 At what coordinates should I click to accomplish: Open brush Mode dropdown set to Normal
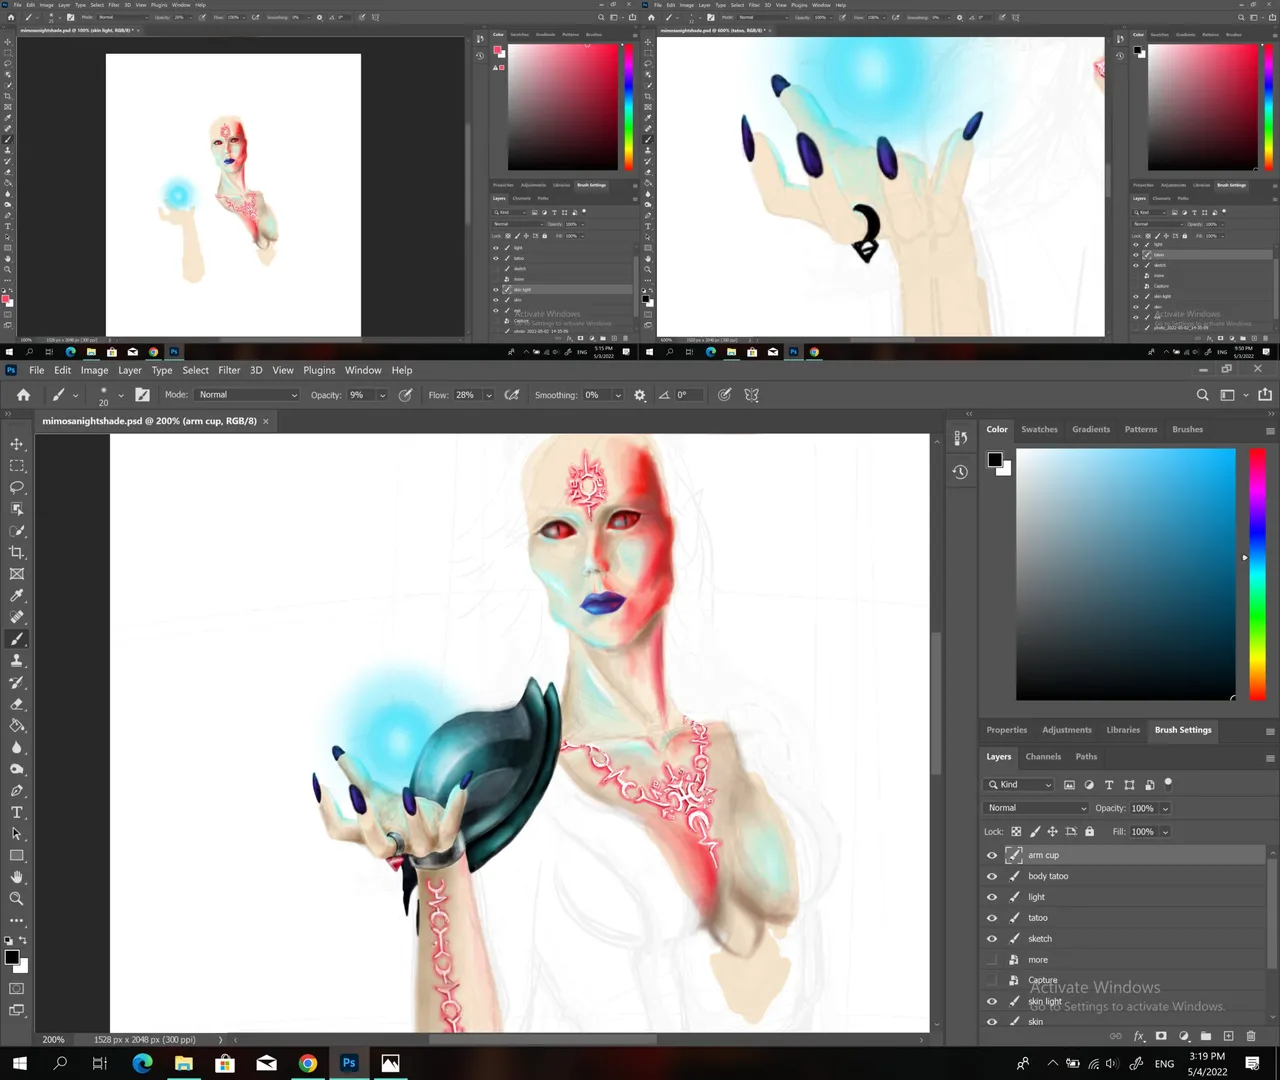pos(247,395)
